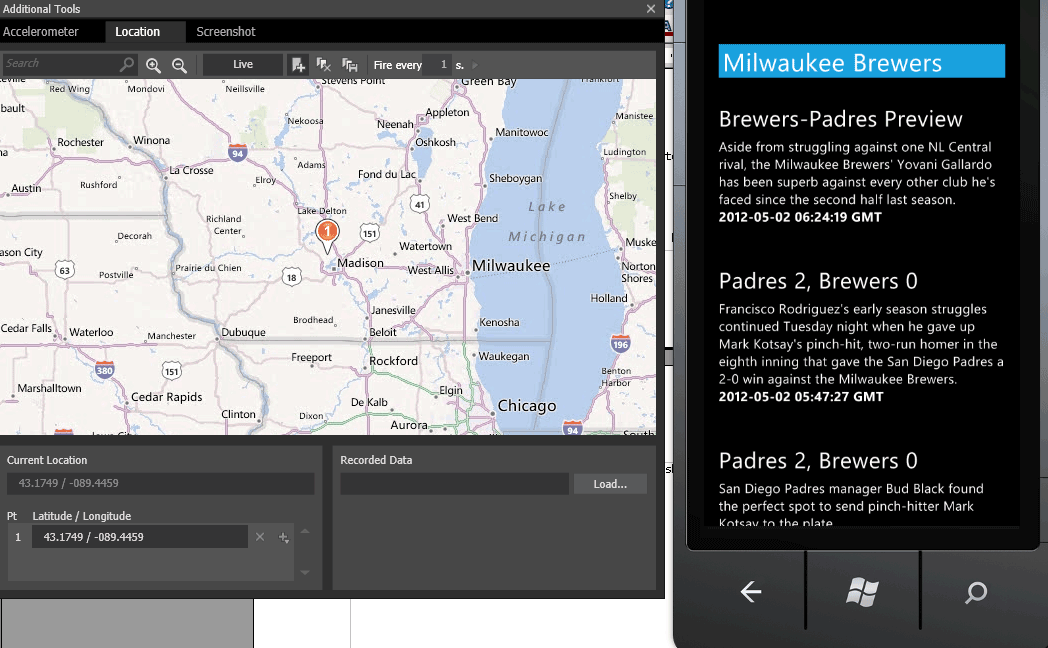Click Chicago label on the map
Viewport: 1048px width, 648px height.
coord(527,406)
